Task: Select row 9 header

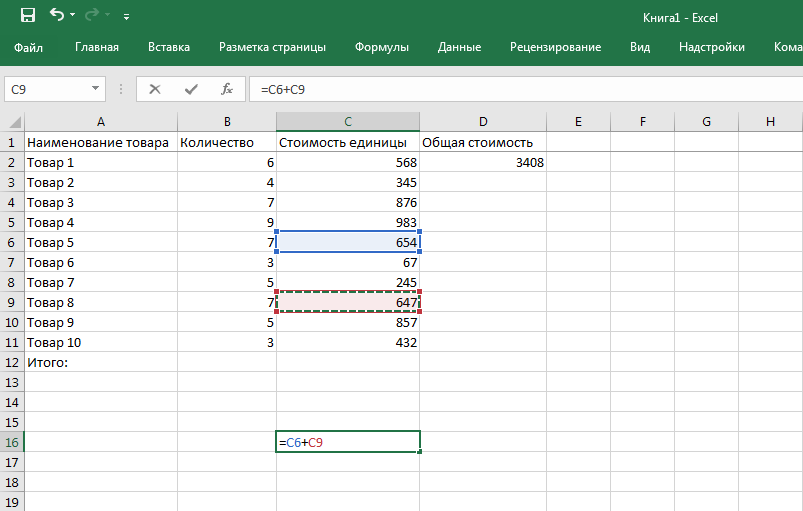Action: click(12, 302)
